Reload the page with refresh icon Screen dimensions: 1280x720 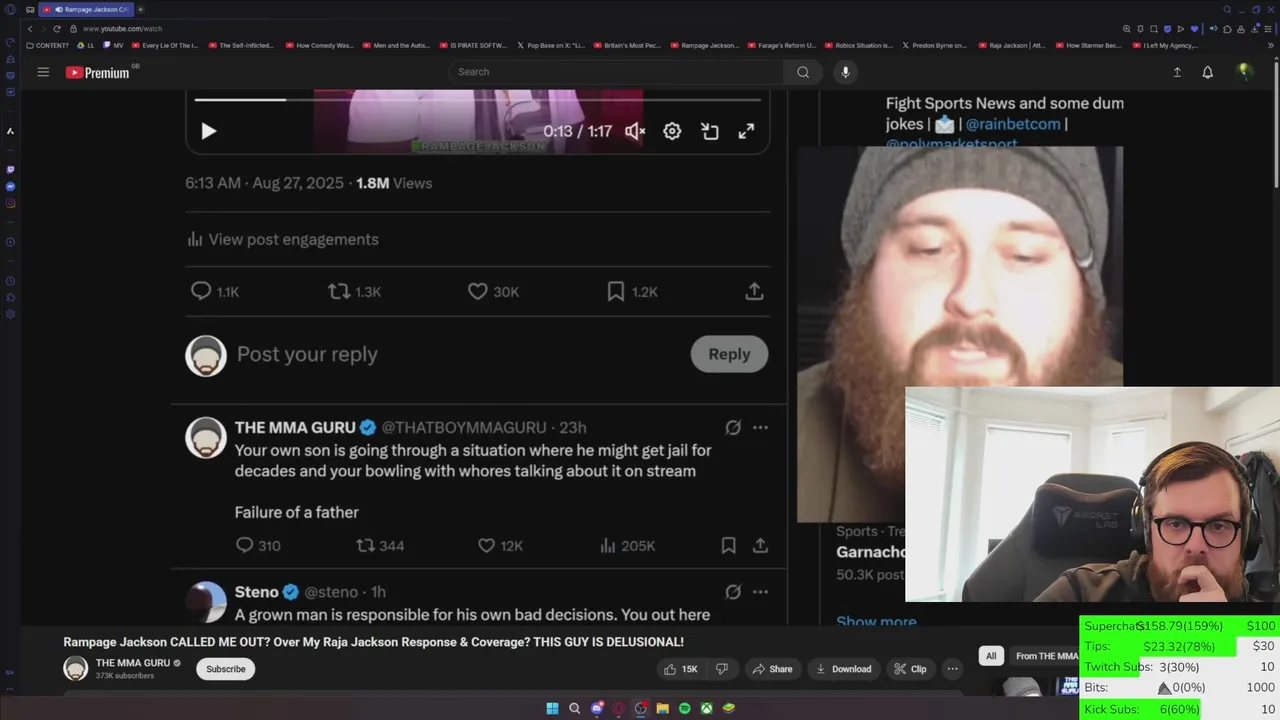click(57, 29)
